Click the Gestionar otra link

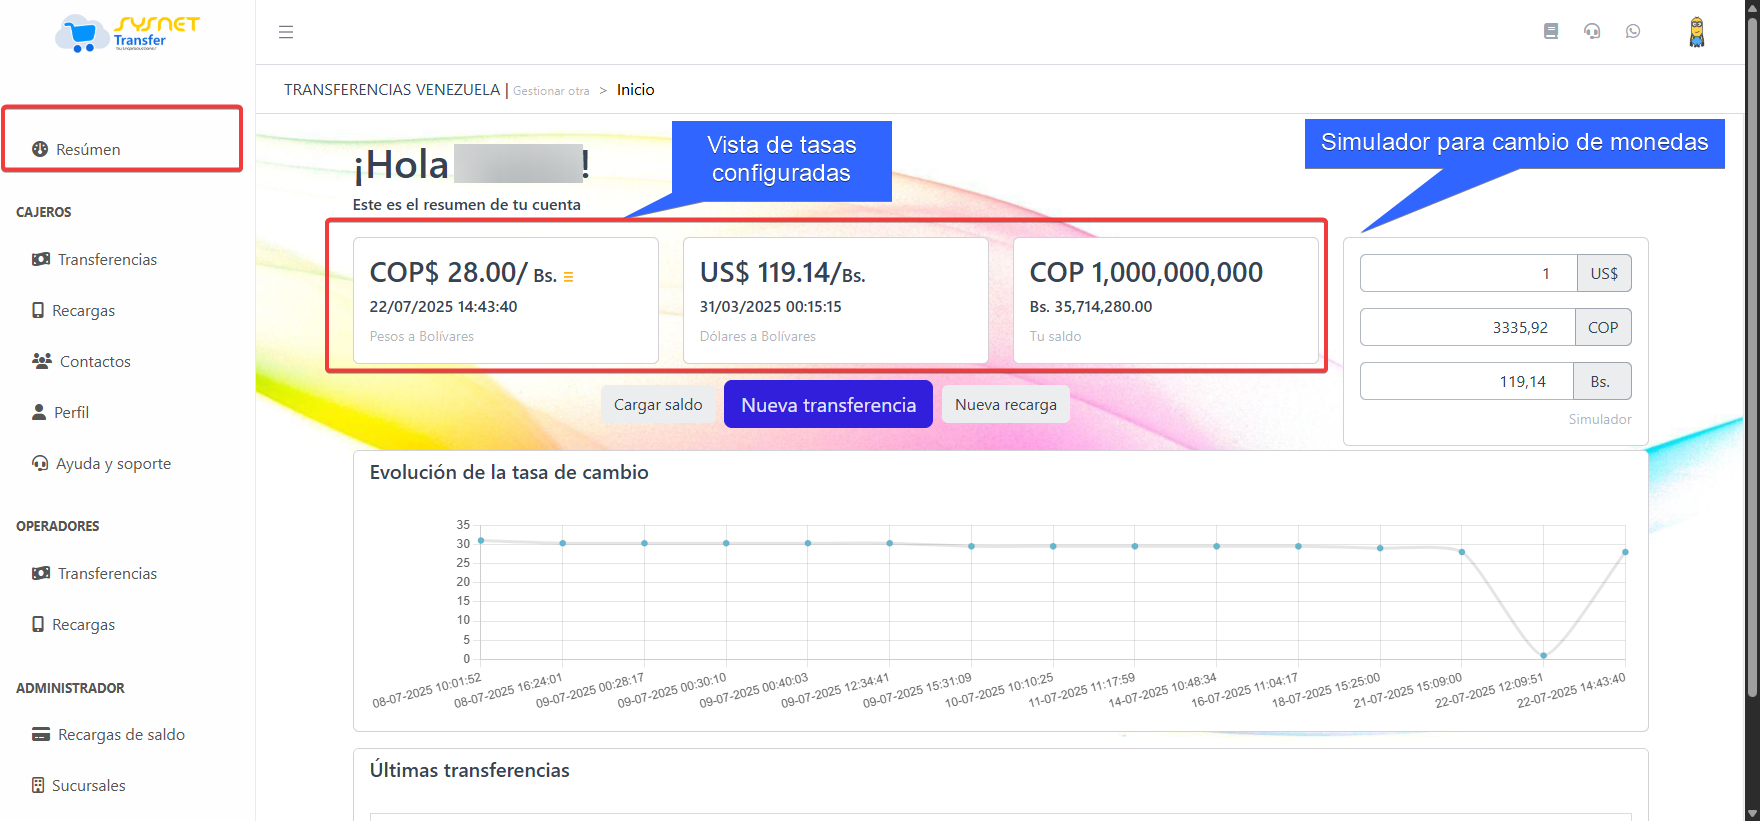pyautogui.click(x=551, y=91)
